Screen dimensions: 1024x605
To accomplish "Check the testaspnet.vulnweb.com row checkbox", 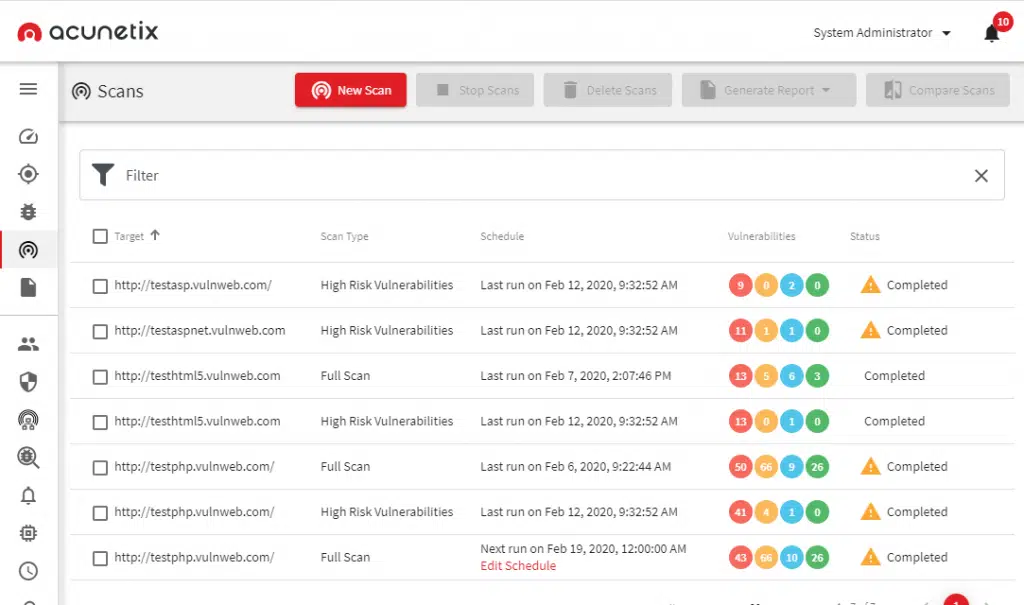I will (x=100, y=332).
